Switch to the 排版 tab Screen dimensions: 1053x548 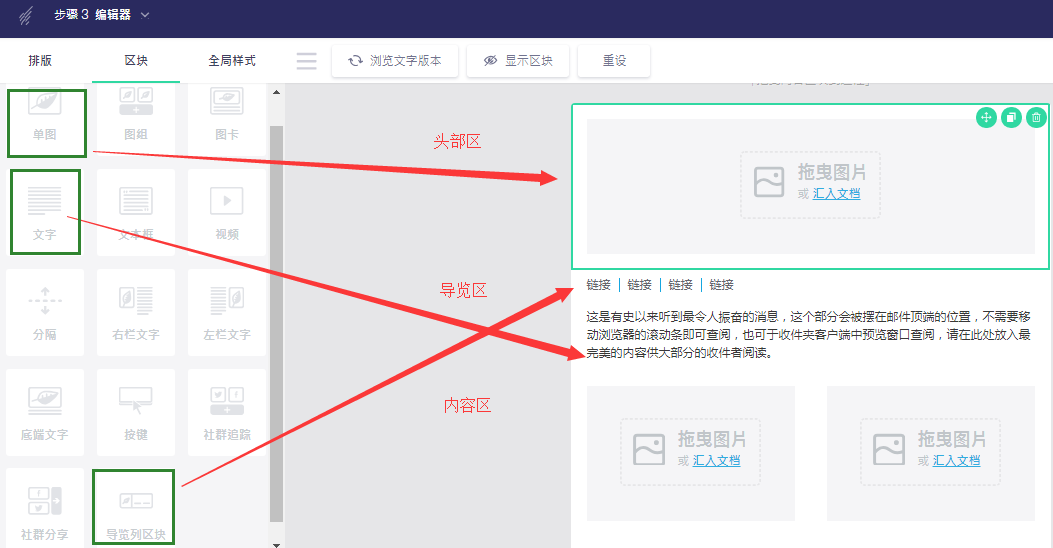[x=41, y=61]
